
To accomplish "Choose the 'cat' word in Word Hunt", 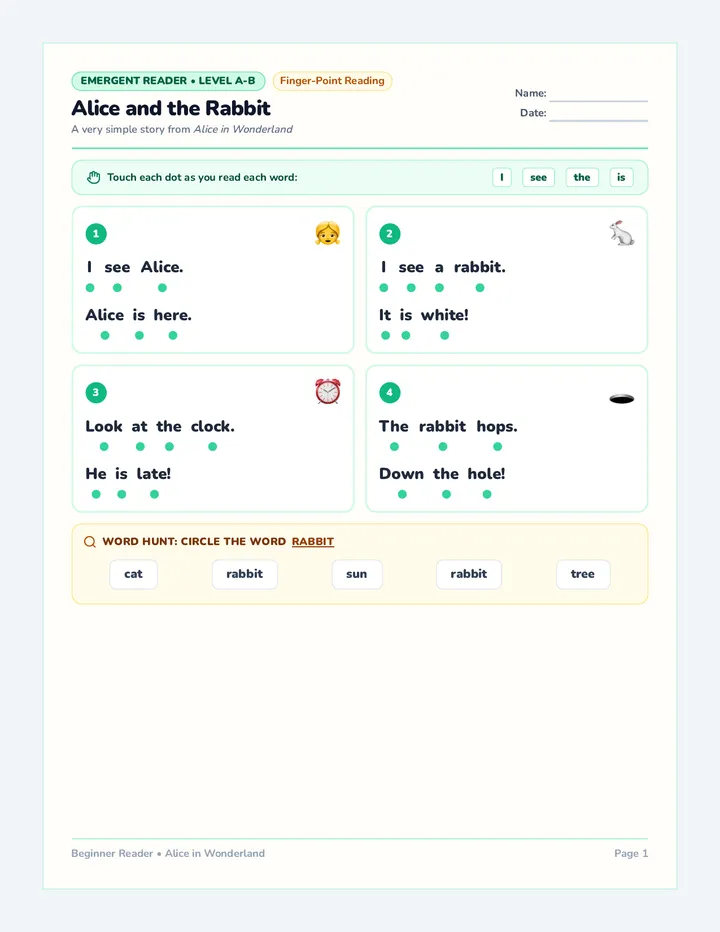I will pyautogui.click(x=133, y=574).
